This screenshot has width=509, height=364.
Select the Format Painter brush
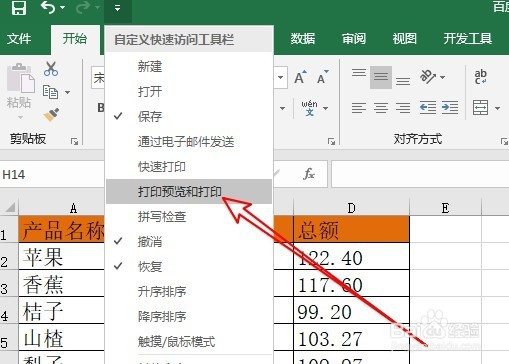[51, 114]
